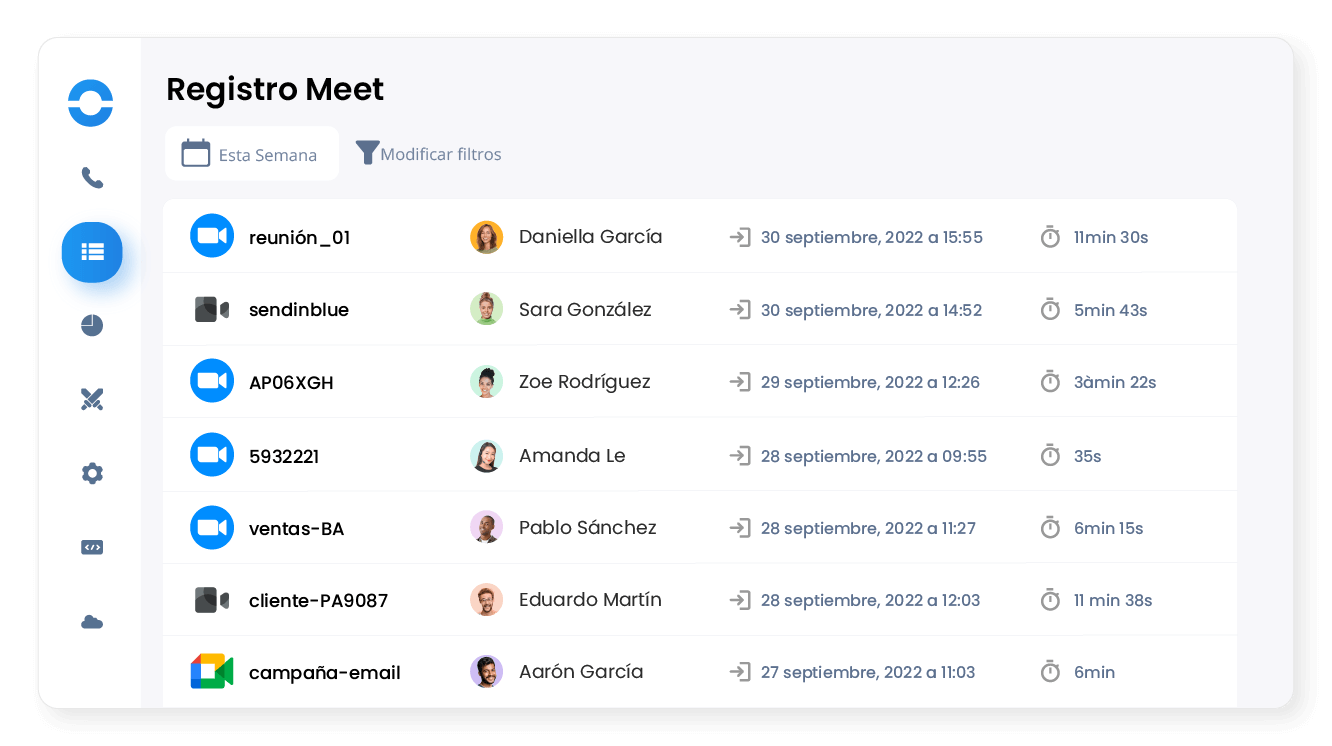1332x746 pixels.
Task: Click the Zoom icon for reunión_01
Action: (x=212, y=236)
